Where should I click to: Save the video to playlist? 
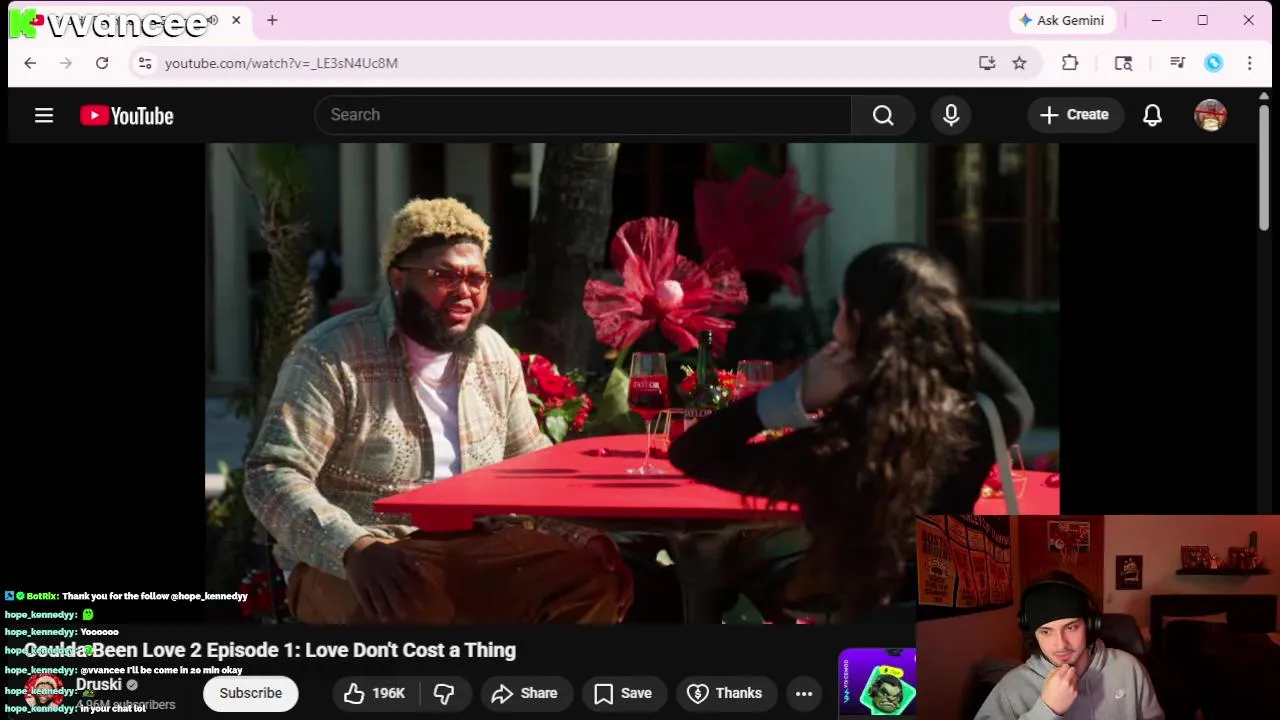click(x=623, y=693)
